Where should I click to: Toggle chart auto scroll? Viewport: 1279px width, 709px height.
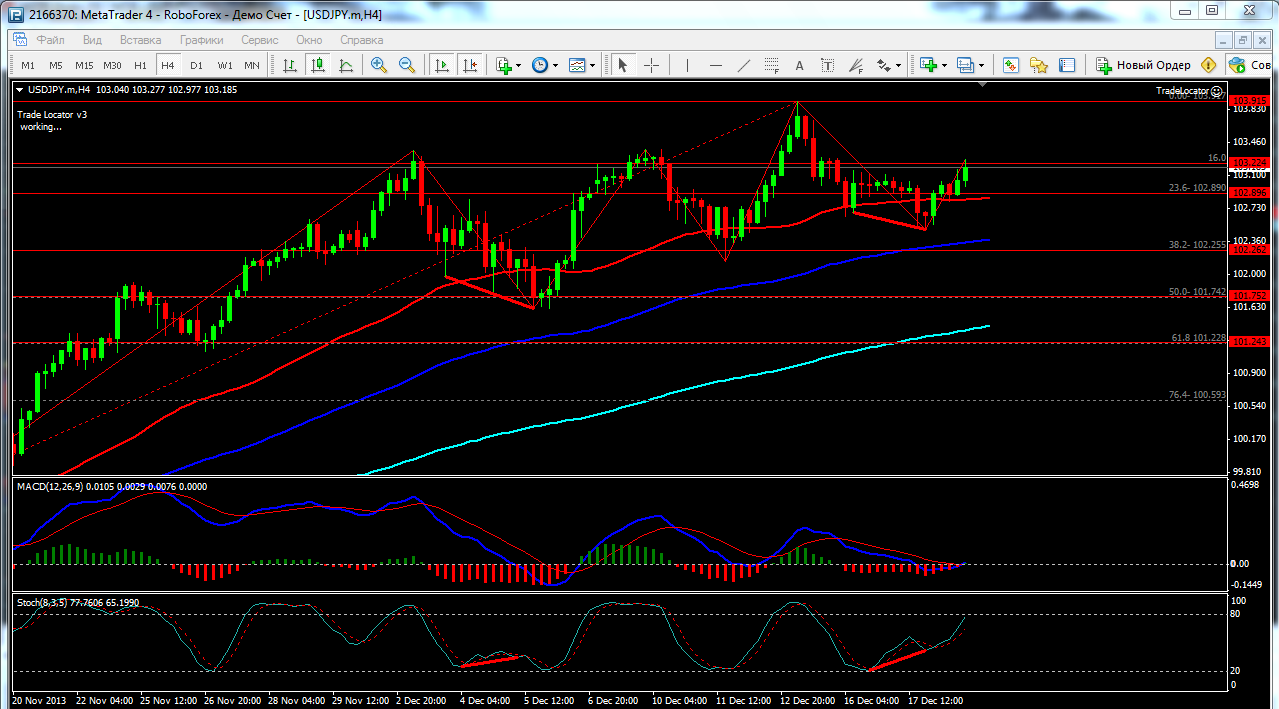[441, 65]
